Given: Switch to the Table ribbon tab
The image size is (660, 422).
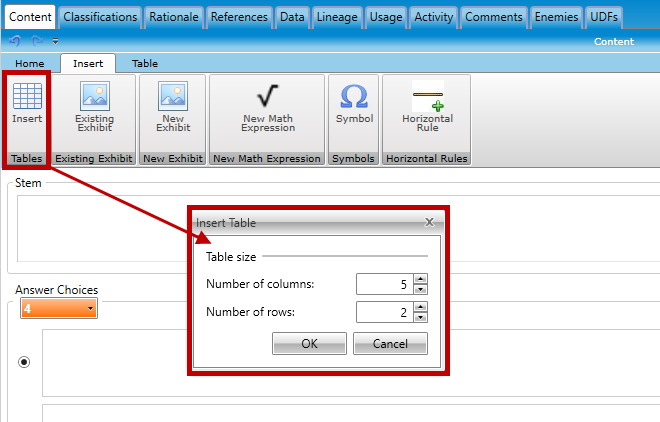Looking at the screenshot, I should (x=145, y=63).
